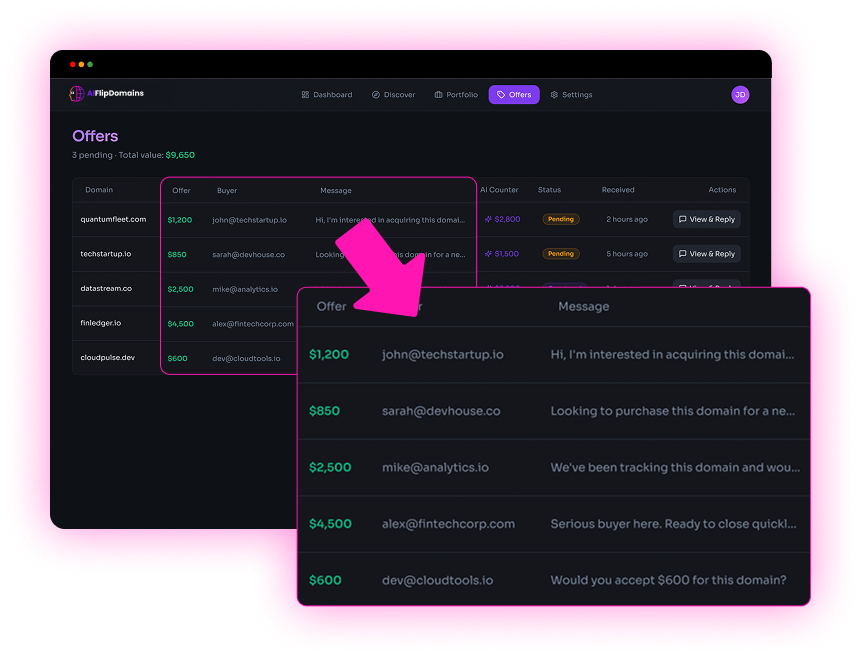
Task: Click the Pending badge in quantumfleet.com row
Action: point(561,219)
